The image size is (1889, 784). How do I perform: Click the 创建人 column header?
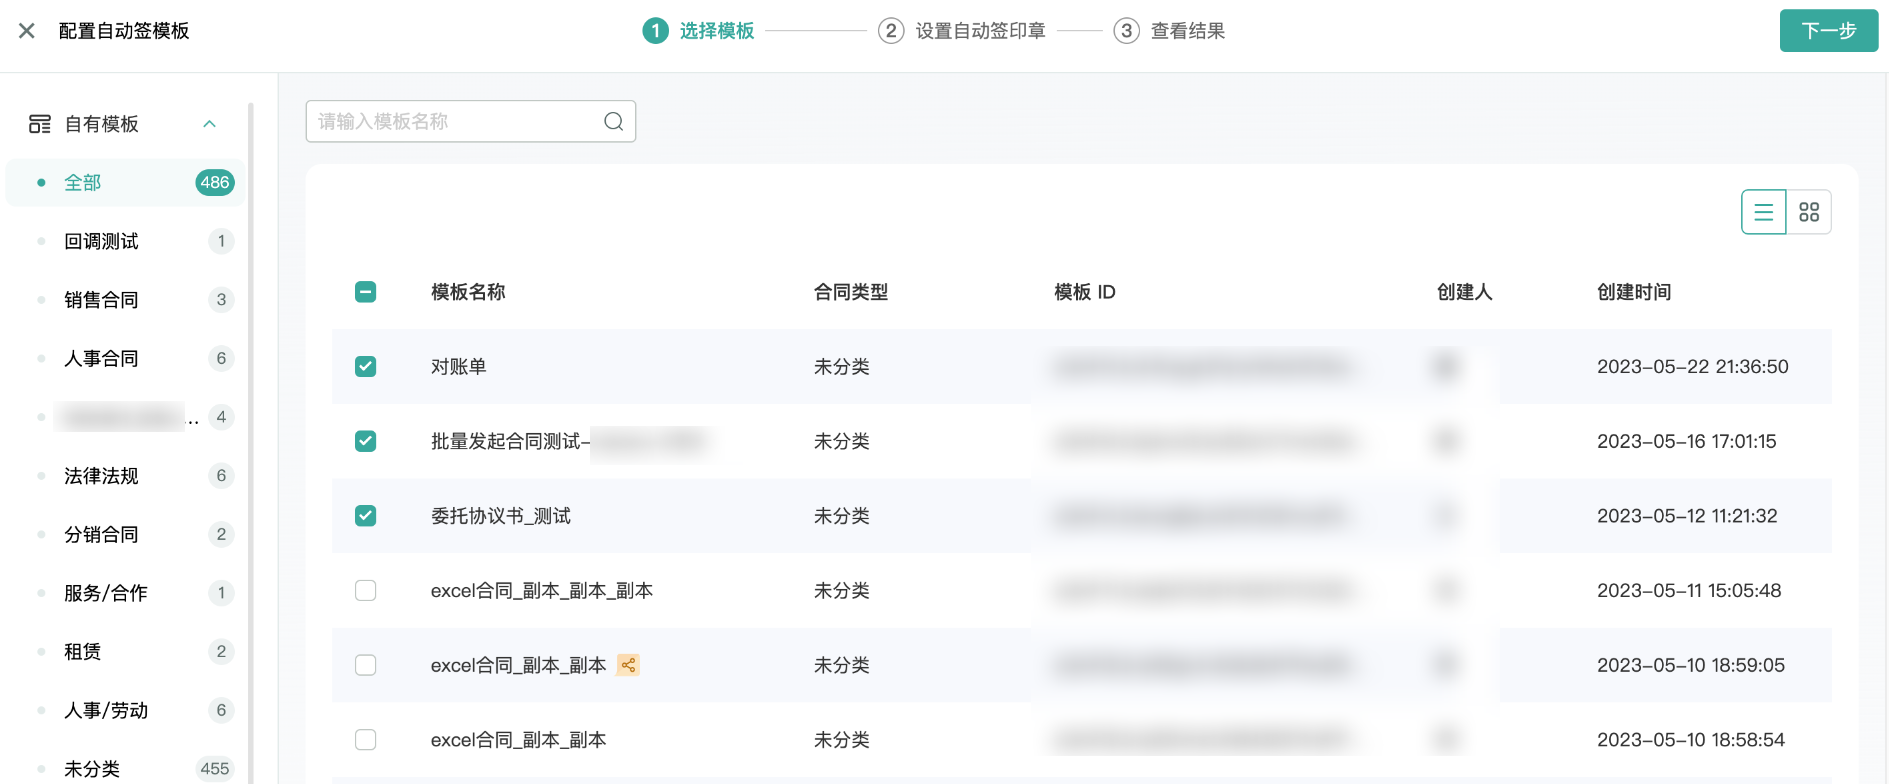click(1465, 292)
